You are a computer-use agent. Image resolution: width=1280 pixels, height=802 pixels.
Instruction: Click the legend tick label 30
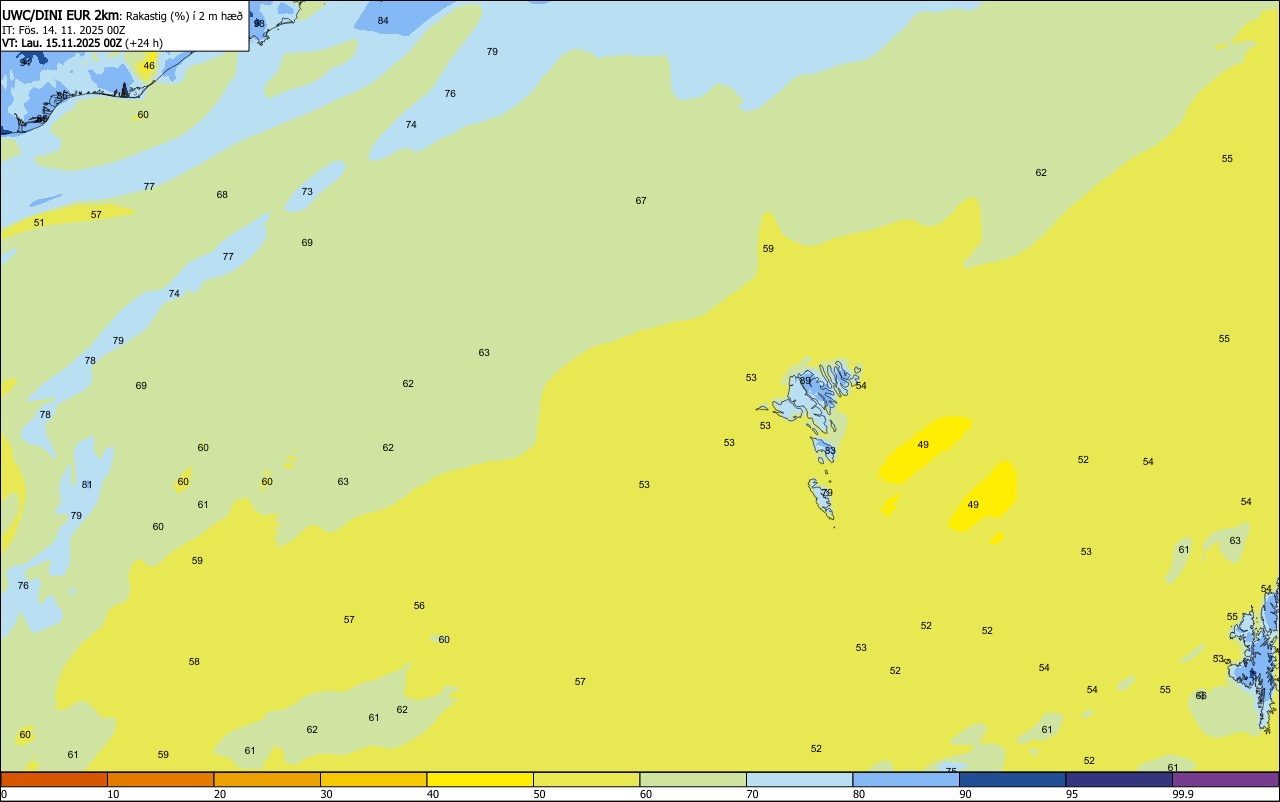326,794
